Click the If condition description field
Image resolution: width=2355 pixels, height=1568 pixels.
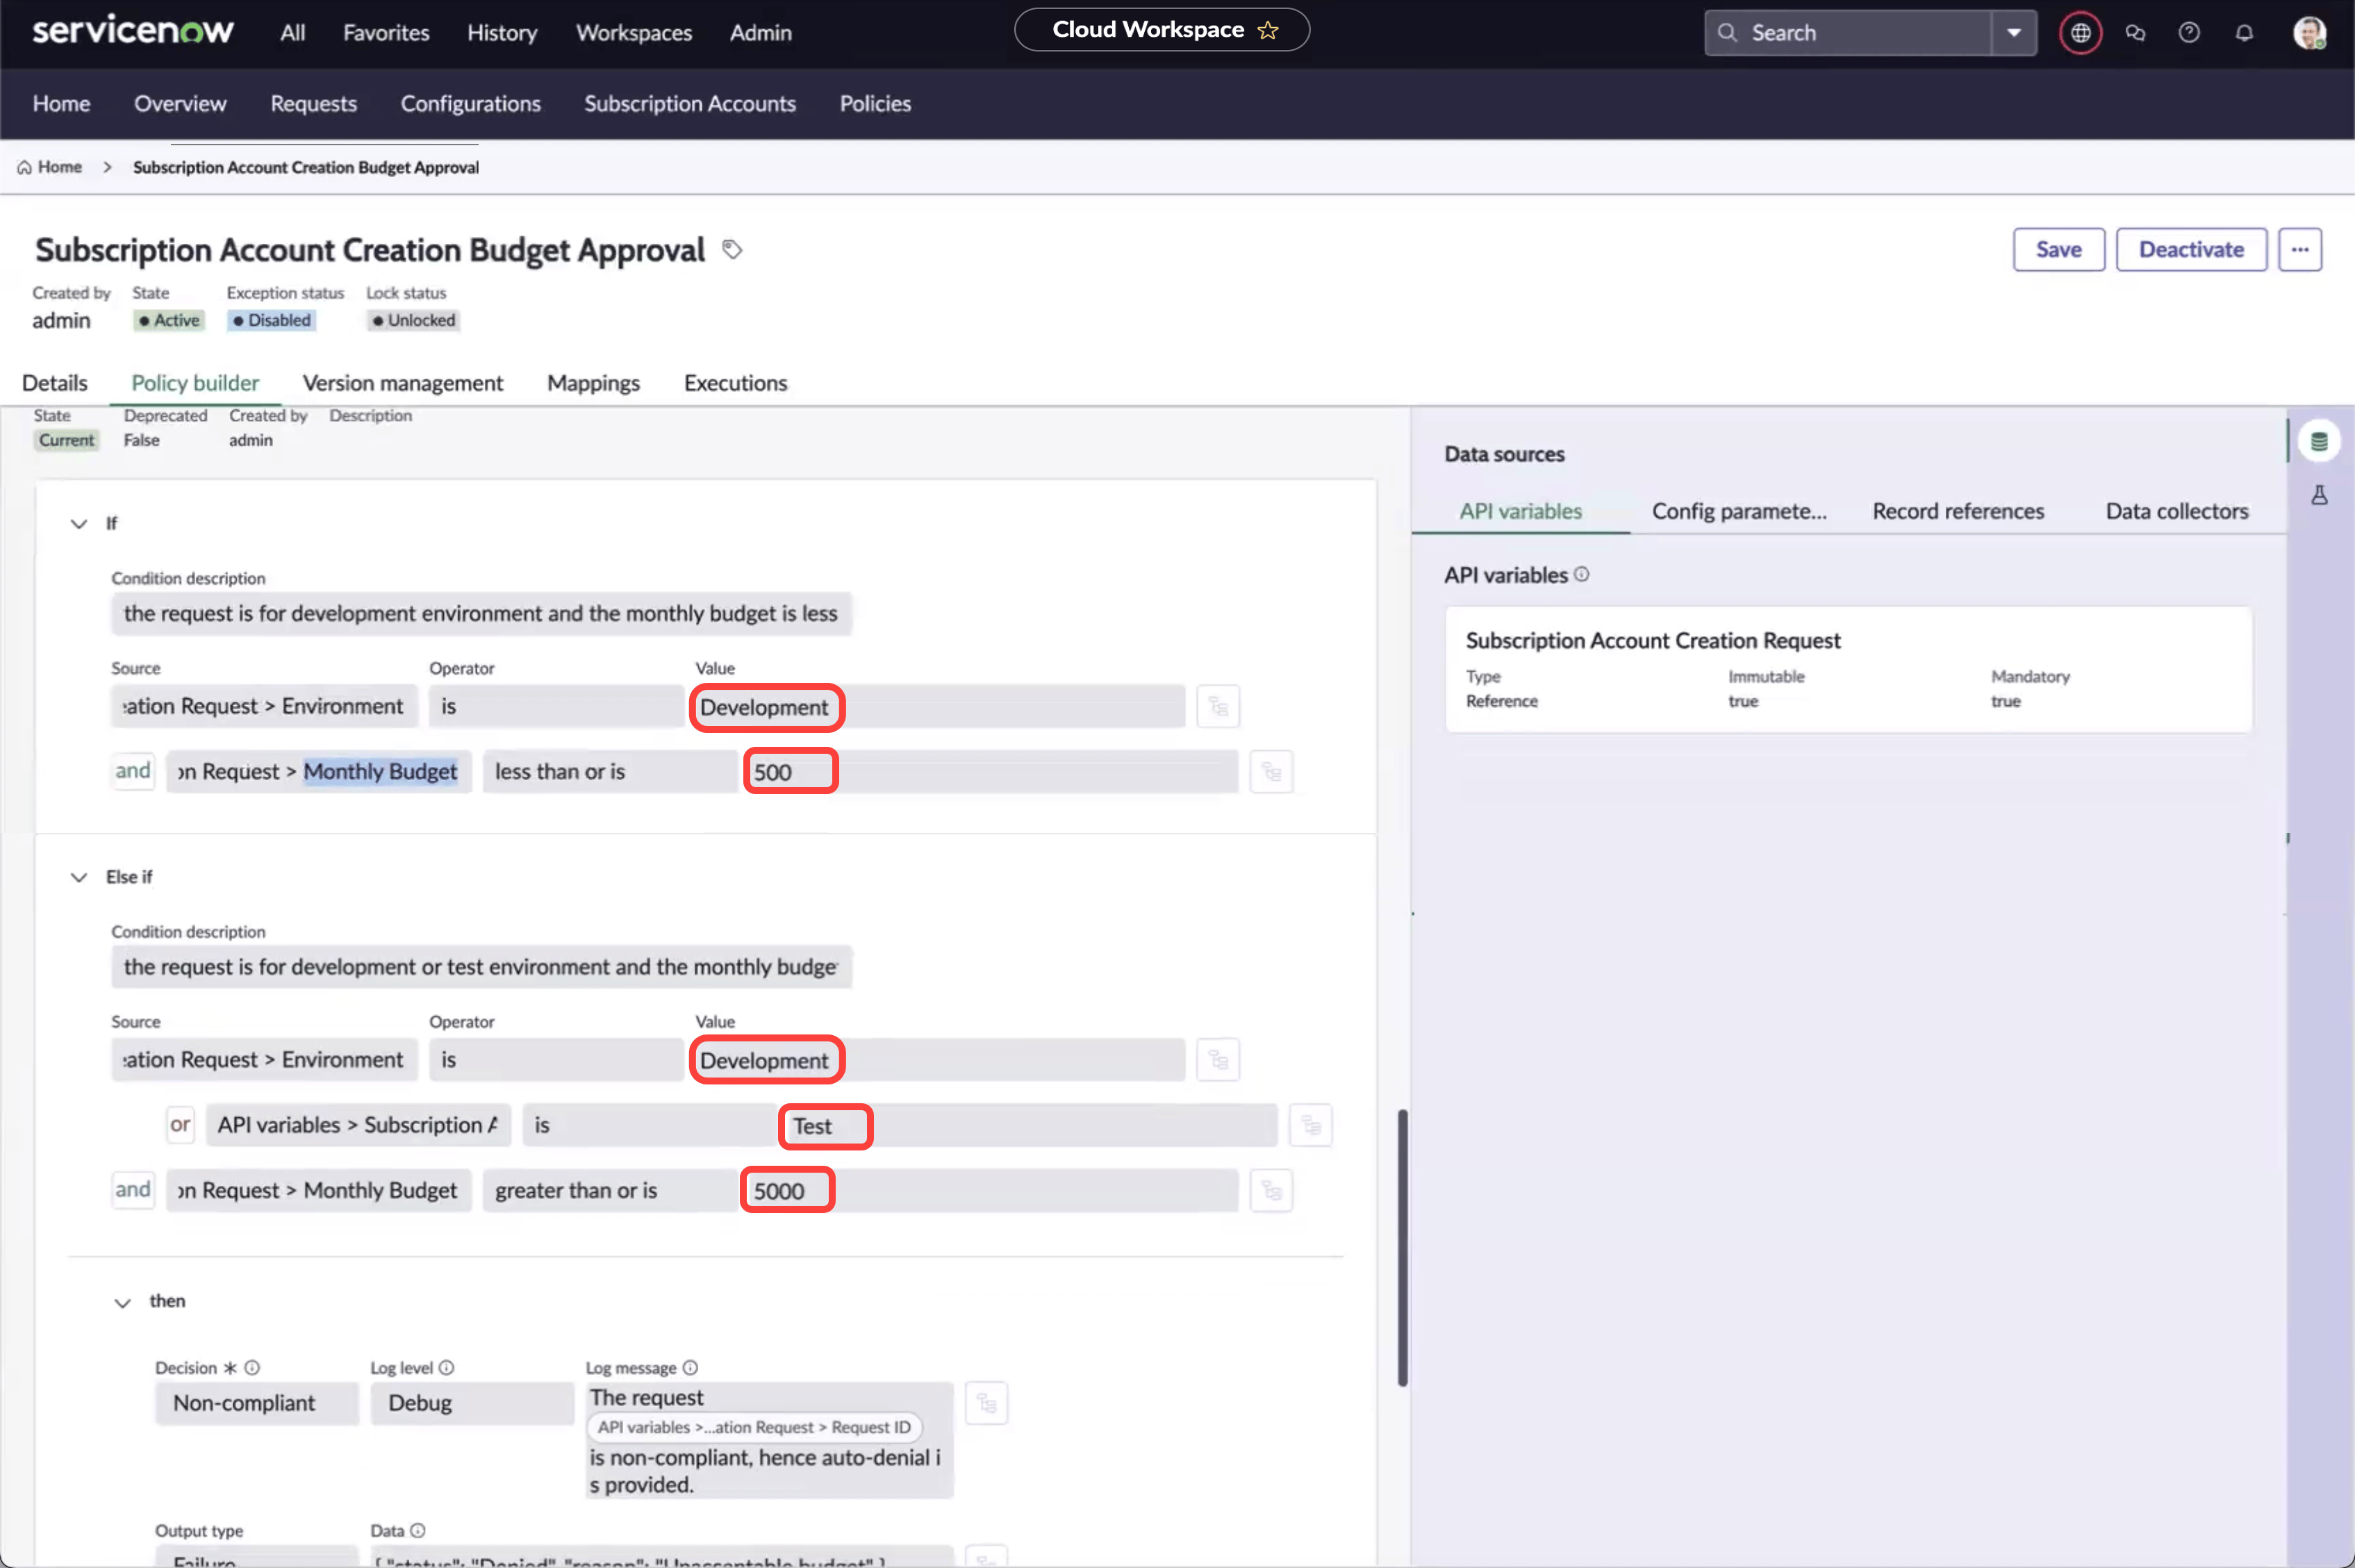pos(481,614)
